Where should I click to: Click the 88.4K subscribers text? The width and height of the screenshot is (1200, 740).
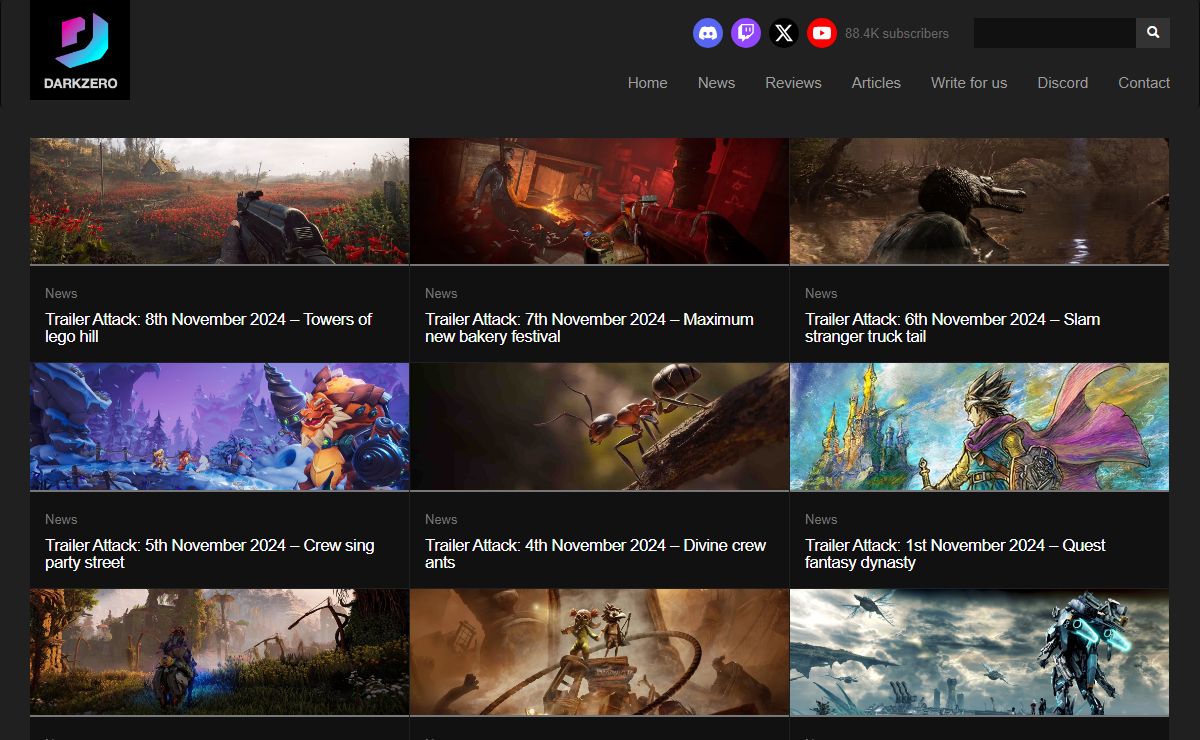tap(897, 33)
